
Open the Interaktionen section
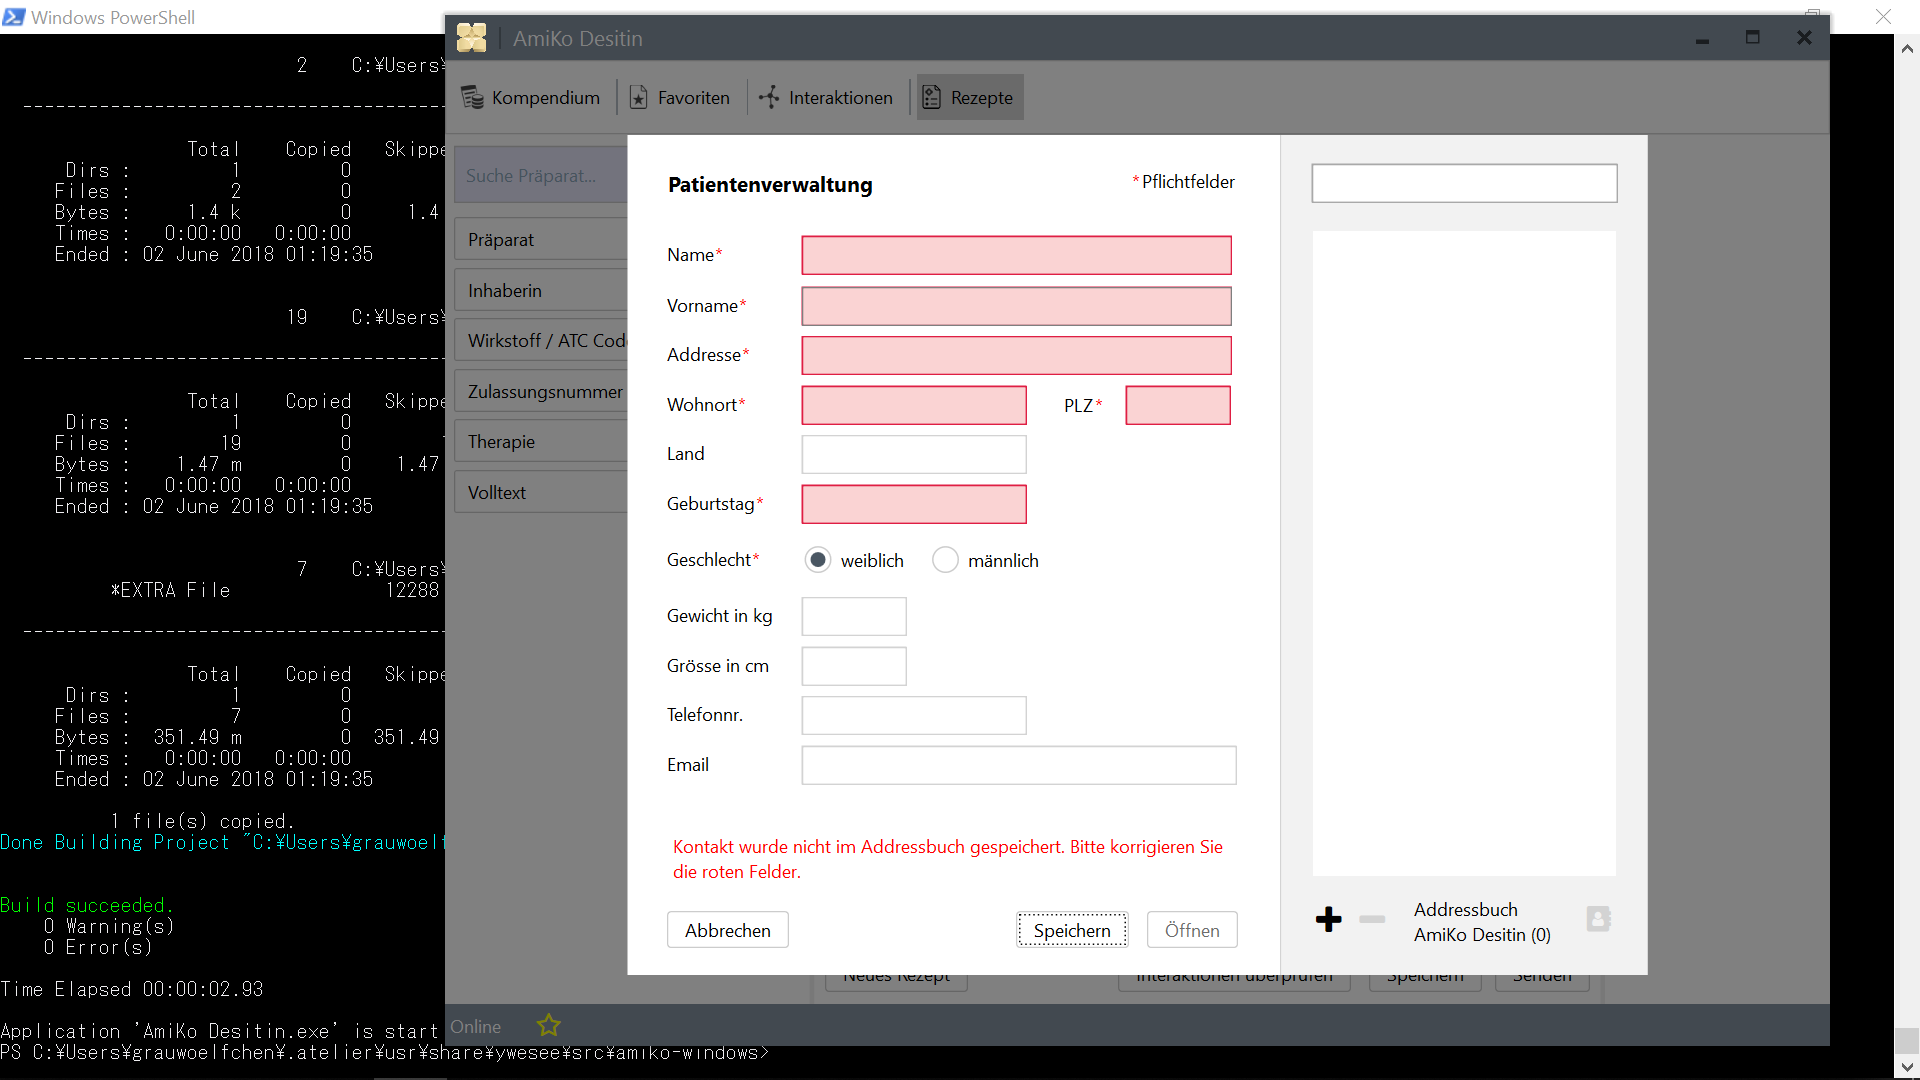tap(826, 97)
